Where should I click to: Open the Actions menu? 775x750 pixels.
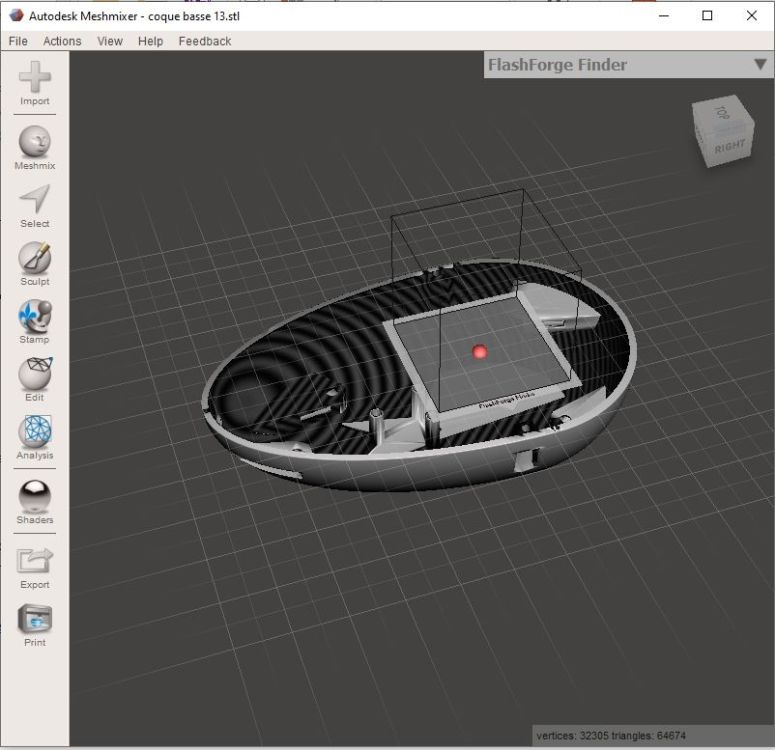(x=62, y=41)
